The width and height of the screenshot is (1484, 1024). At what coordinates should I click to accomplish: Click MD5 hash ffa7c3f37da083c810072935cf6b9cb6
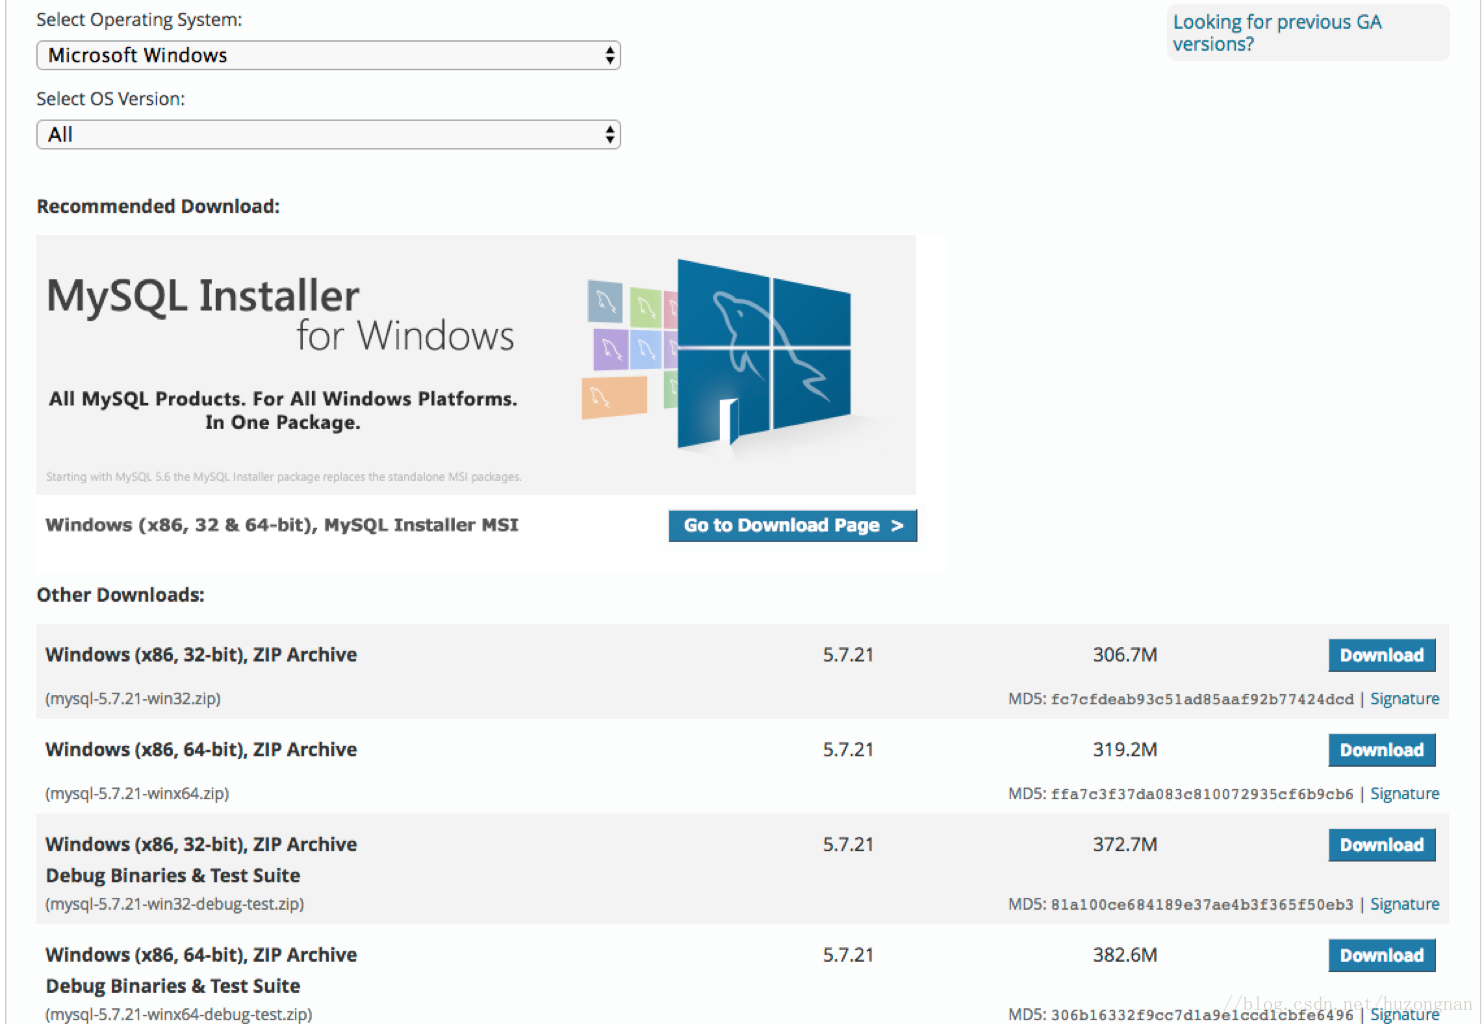coord(1202,794)
